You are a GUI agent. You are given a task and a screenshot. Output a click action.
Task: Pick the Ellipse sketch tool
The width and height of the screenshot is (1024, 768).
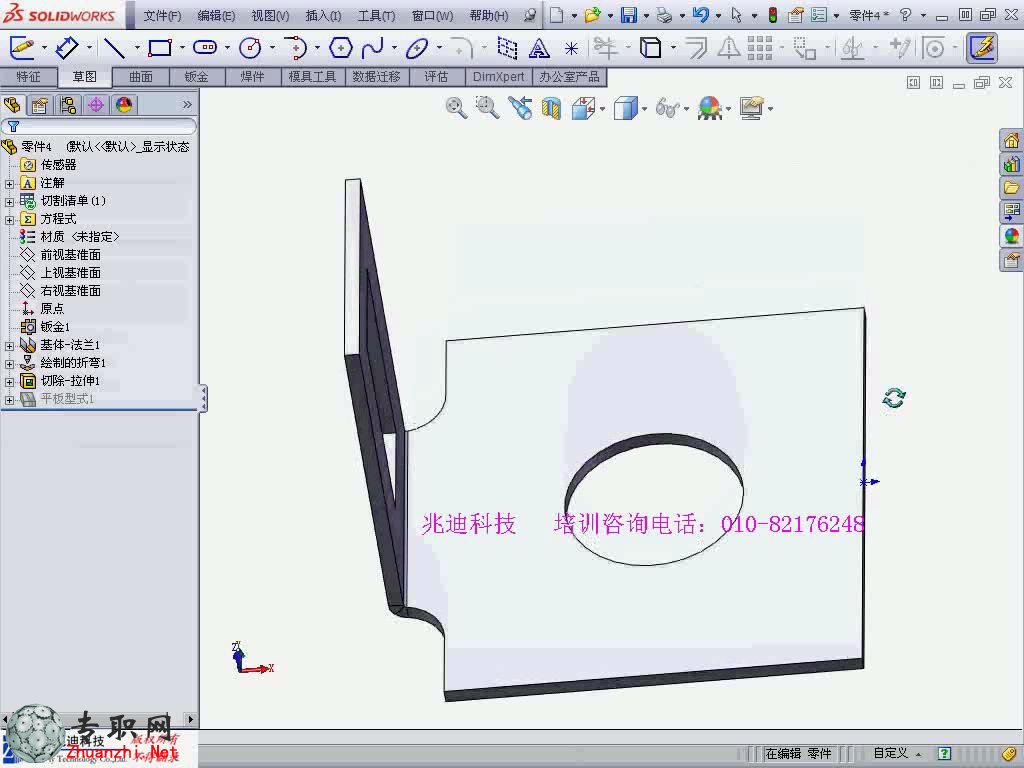[417, 48]
